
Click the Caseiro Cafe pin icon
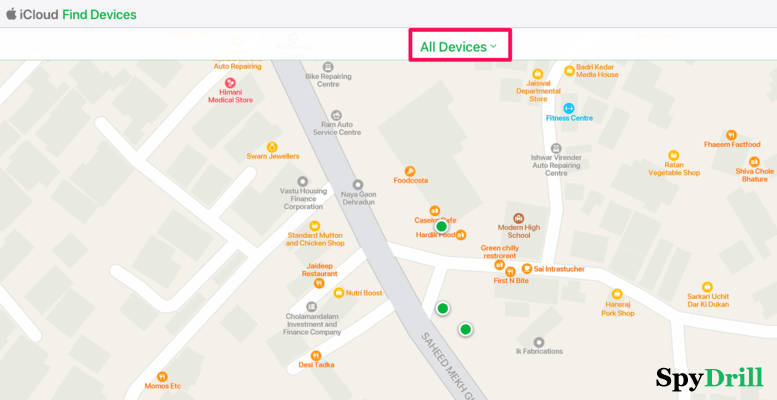coord(435,211)
